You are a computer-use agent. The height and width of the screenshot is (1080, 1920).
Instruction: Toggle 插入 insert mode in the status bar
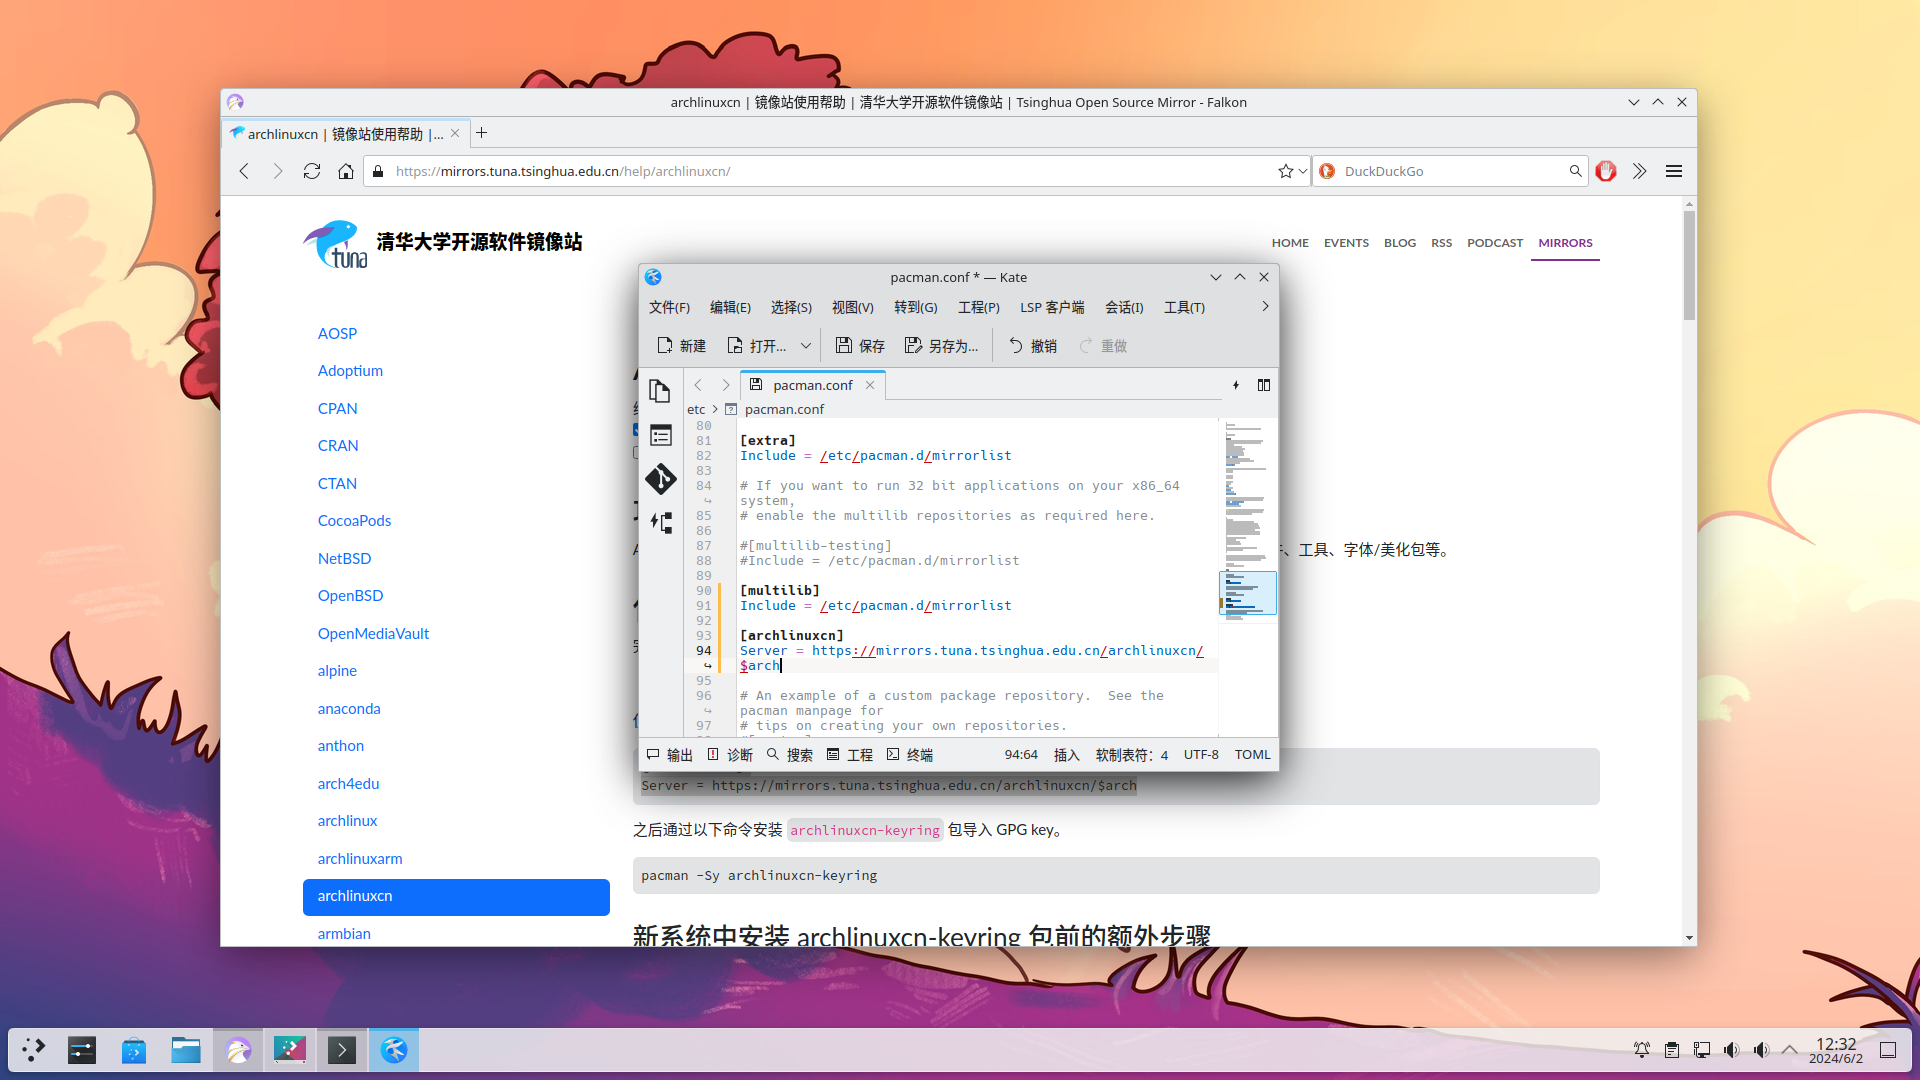coord(1066,755)
